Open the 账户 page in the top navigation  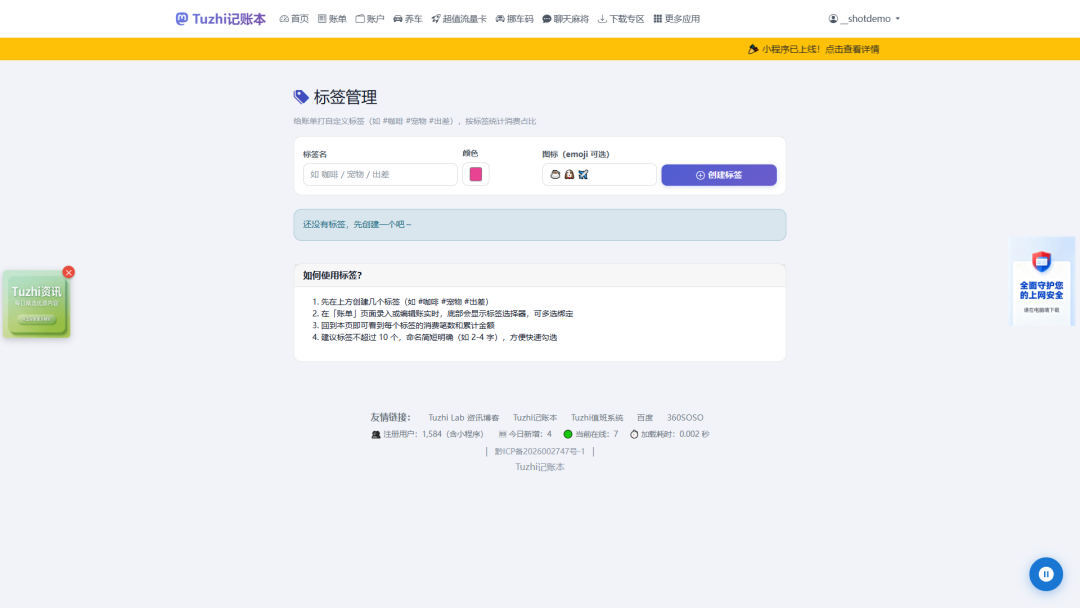tap(370, 19)
